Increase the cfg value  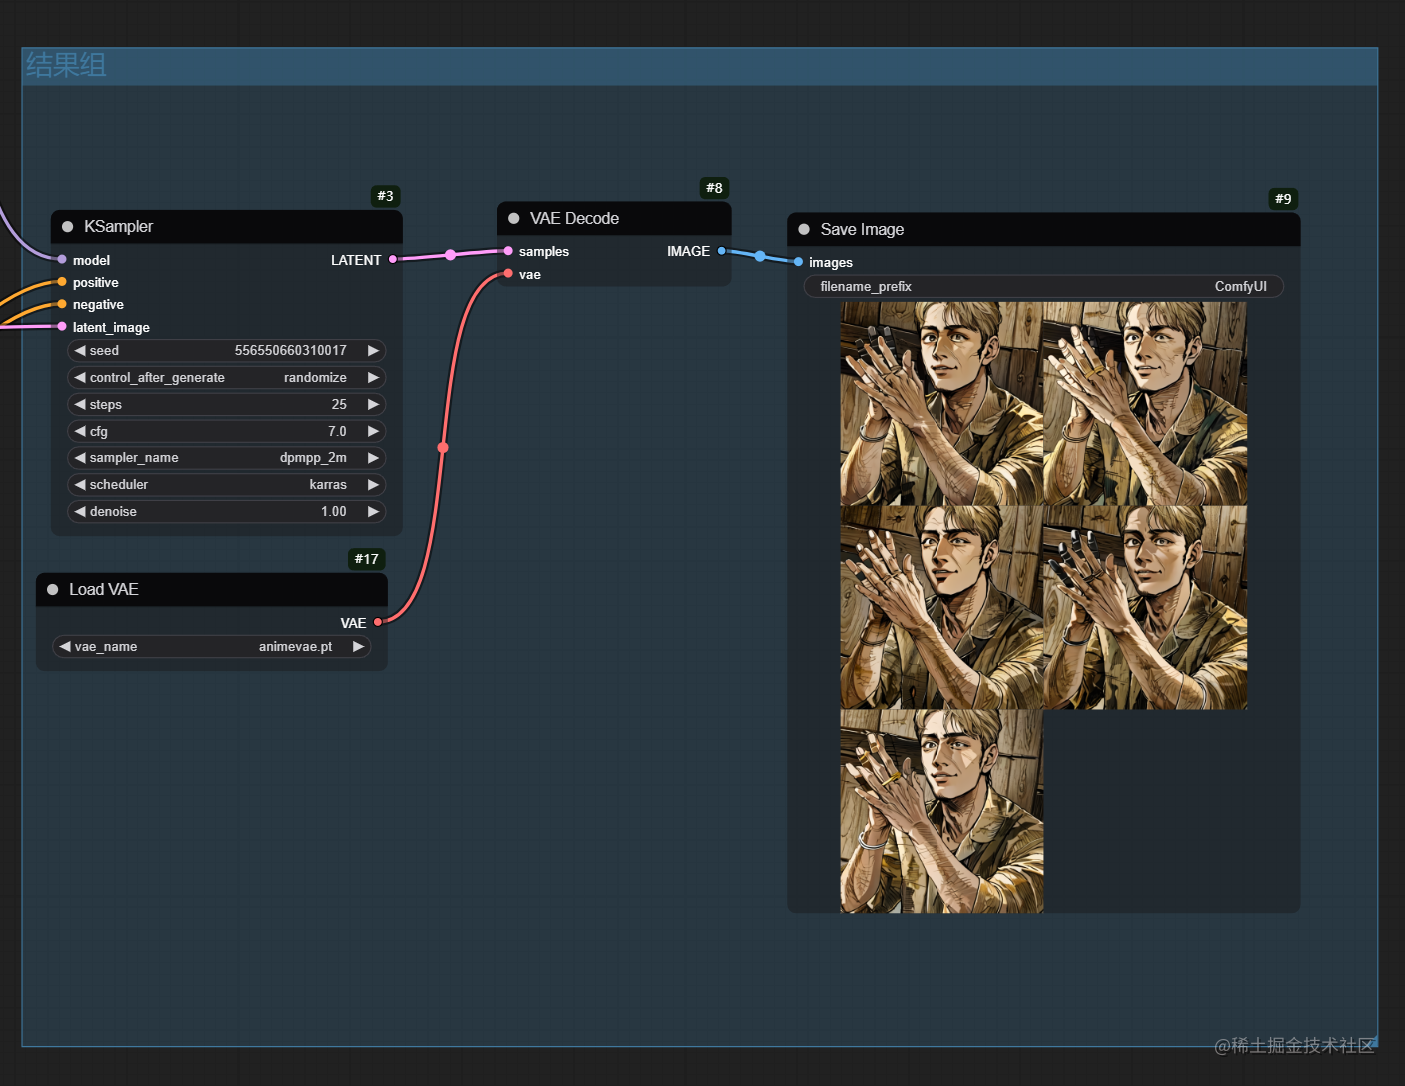[x=373, y=432]
